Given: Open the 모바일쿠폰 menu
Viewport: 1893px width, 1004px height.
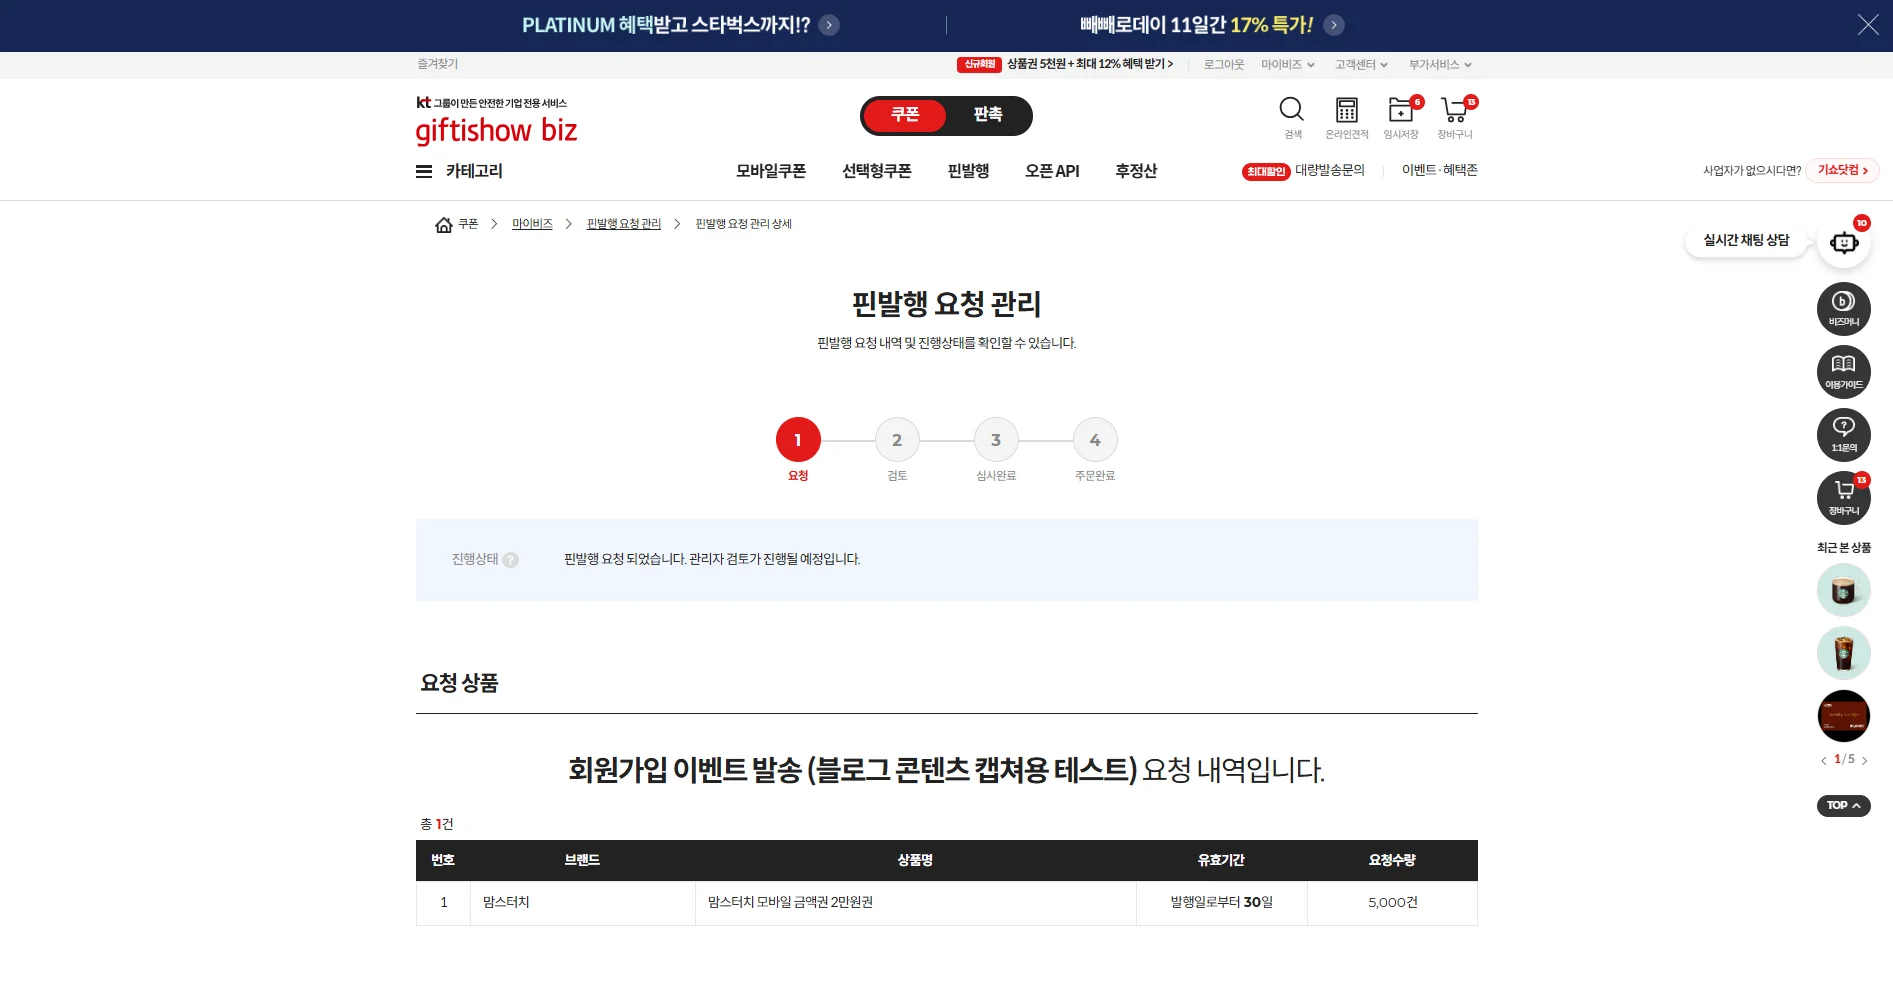Looking at the screenshot, I should (x=770, y=171).
